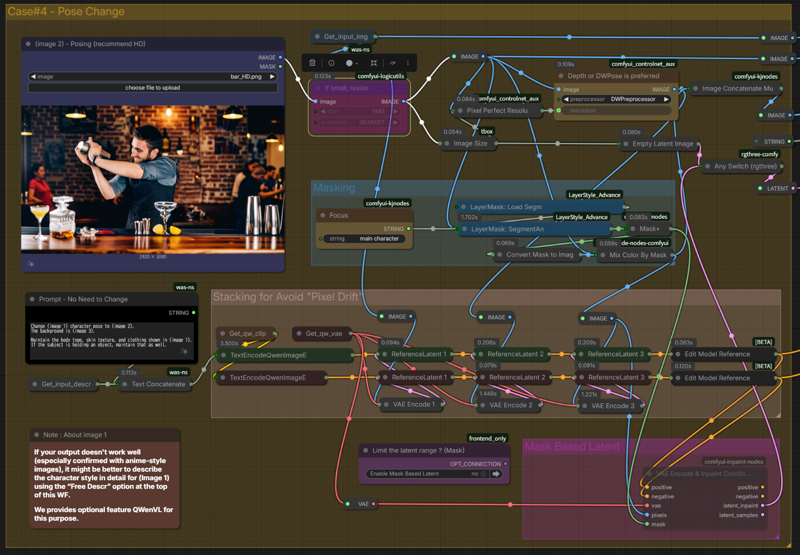Click the arrow button beside Enable Mask Based Latent

[494, 473]
